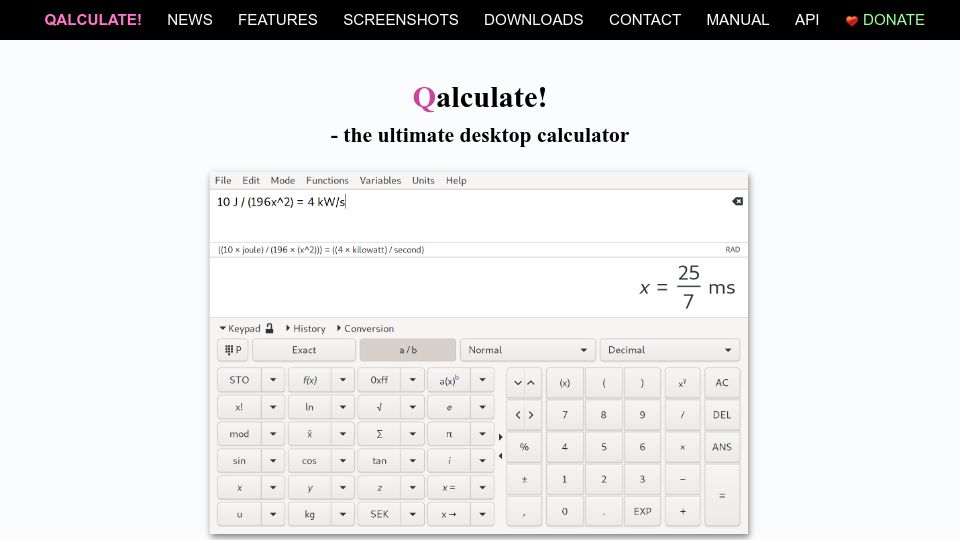Click the left/right cursor arrows button

(x=524, y=415)
